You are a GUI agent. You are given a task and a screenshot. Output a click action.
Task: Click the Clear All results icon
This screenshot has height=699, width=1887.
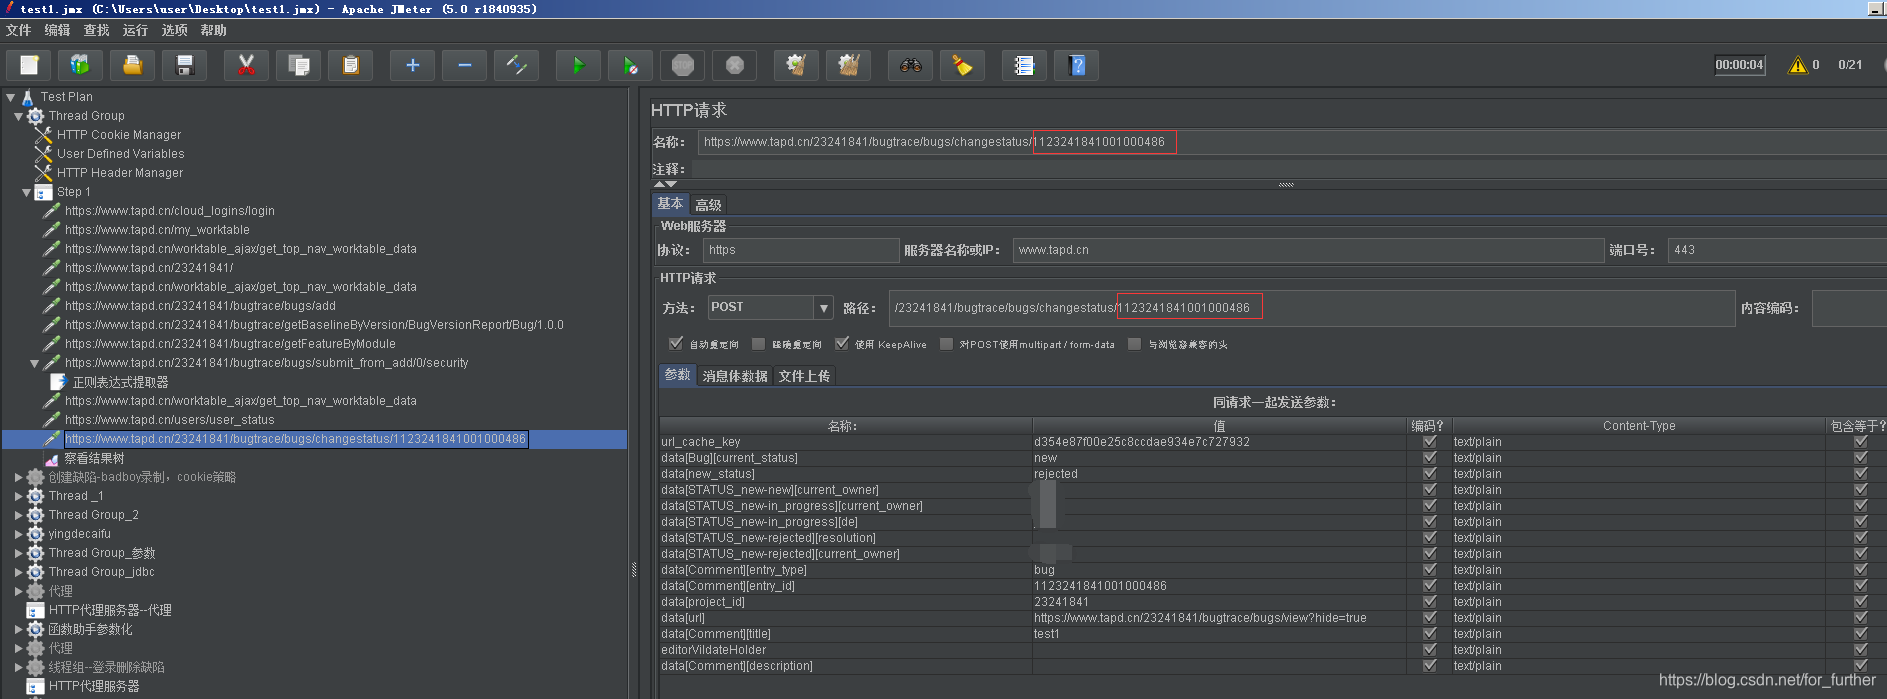pos(848,66)
